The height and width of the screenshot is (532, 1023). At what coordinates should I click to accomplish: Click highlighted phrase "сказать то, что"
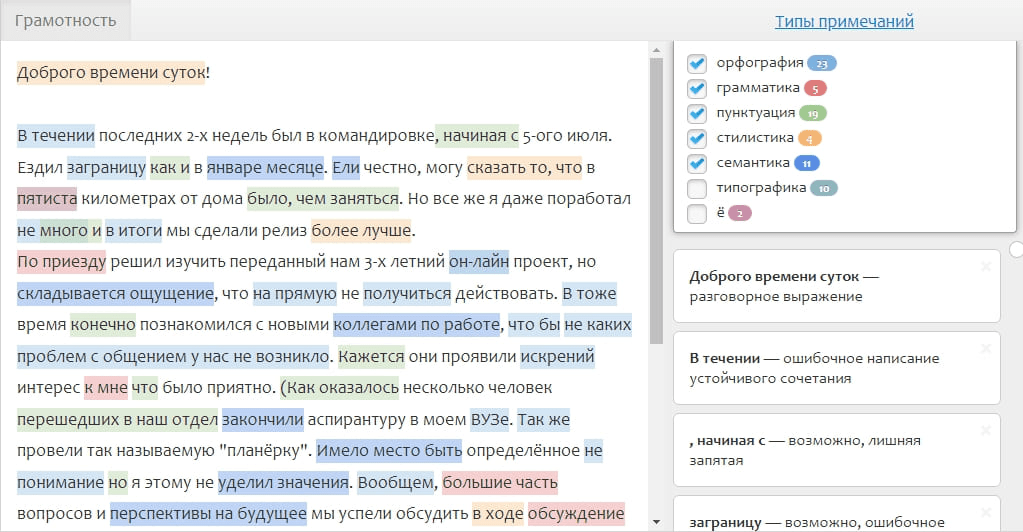click(525, 168)
